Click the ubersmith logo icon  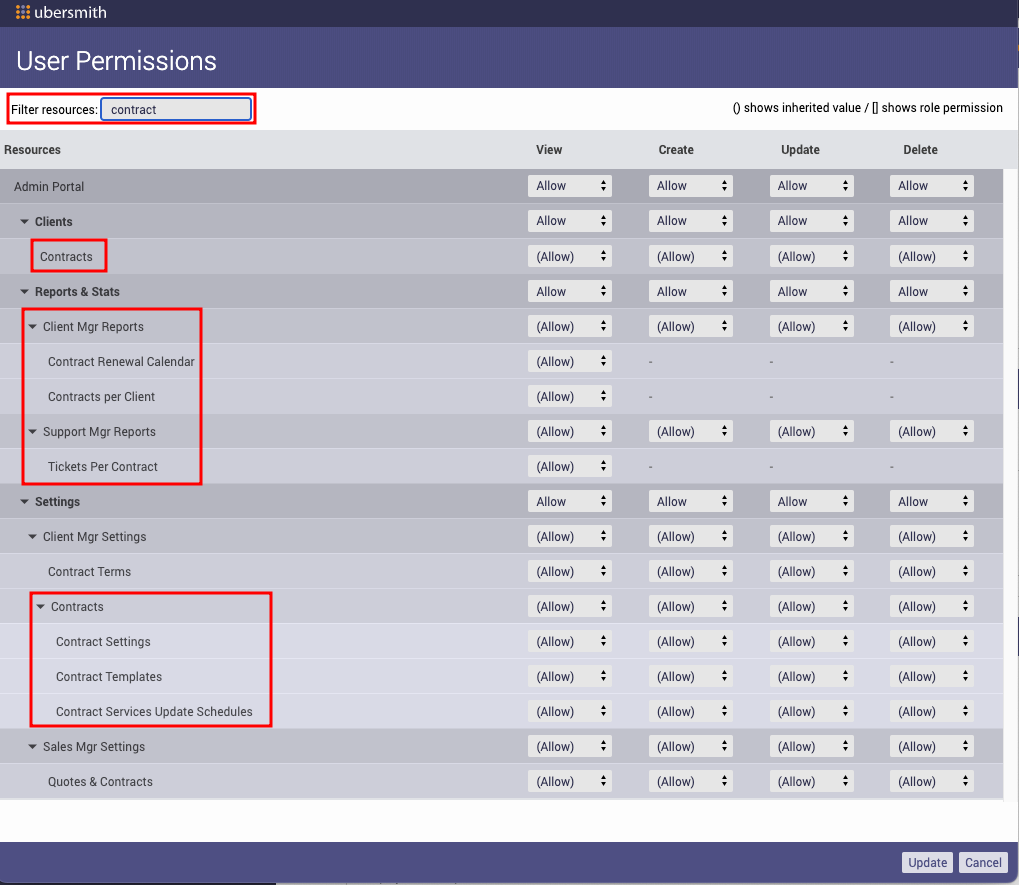tap(23, 13)
